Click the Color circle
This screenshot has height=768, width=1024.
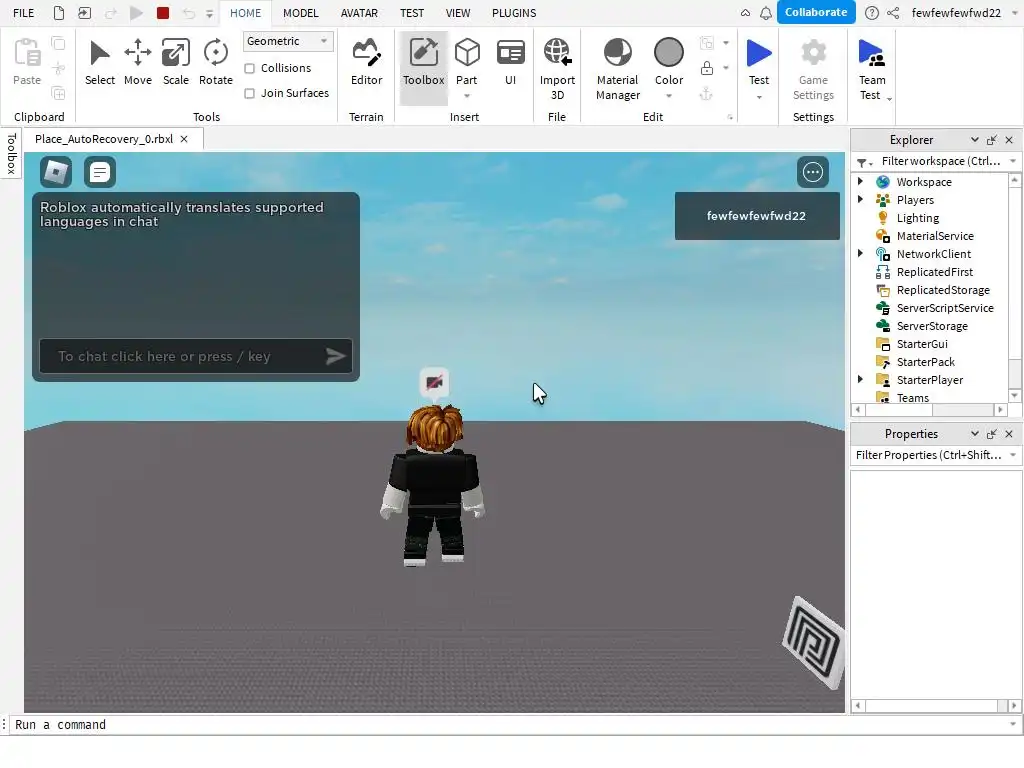click(x=669, y=53)
